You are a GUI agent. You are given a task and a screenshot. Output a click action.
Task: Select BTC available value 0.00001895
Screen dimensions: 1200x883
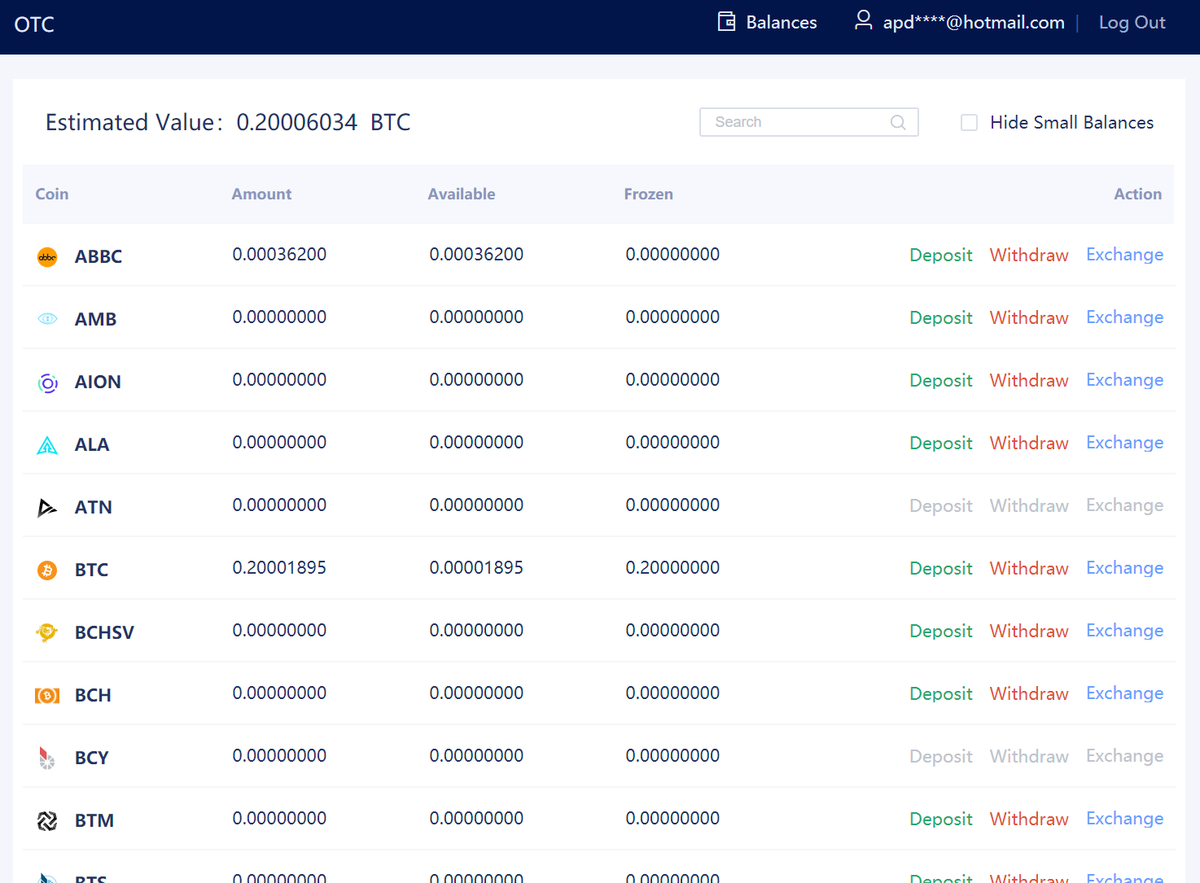pos(476,568)
